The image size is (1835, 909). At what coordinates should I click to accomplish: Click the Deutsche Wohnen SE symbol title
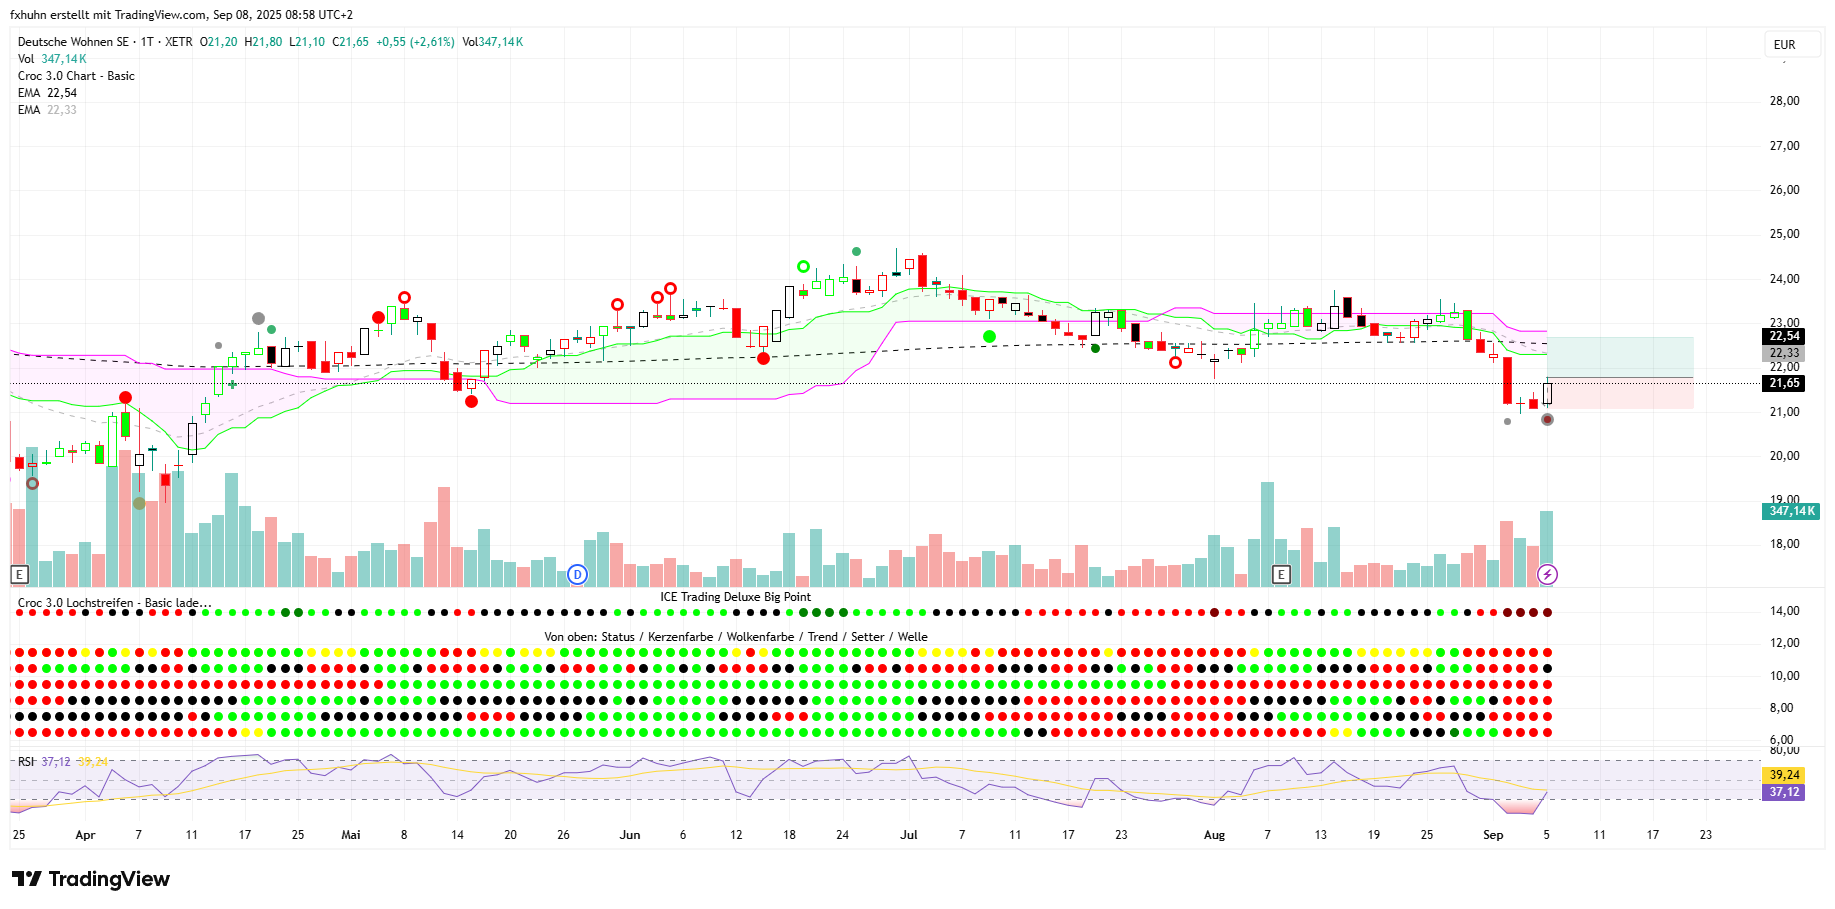pos(74,42)
